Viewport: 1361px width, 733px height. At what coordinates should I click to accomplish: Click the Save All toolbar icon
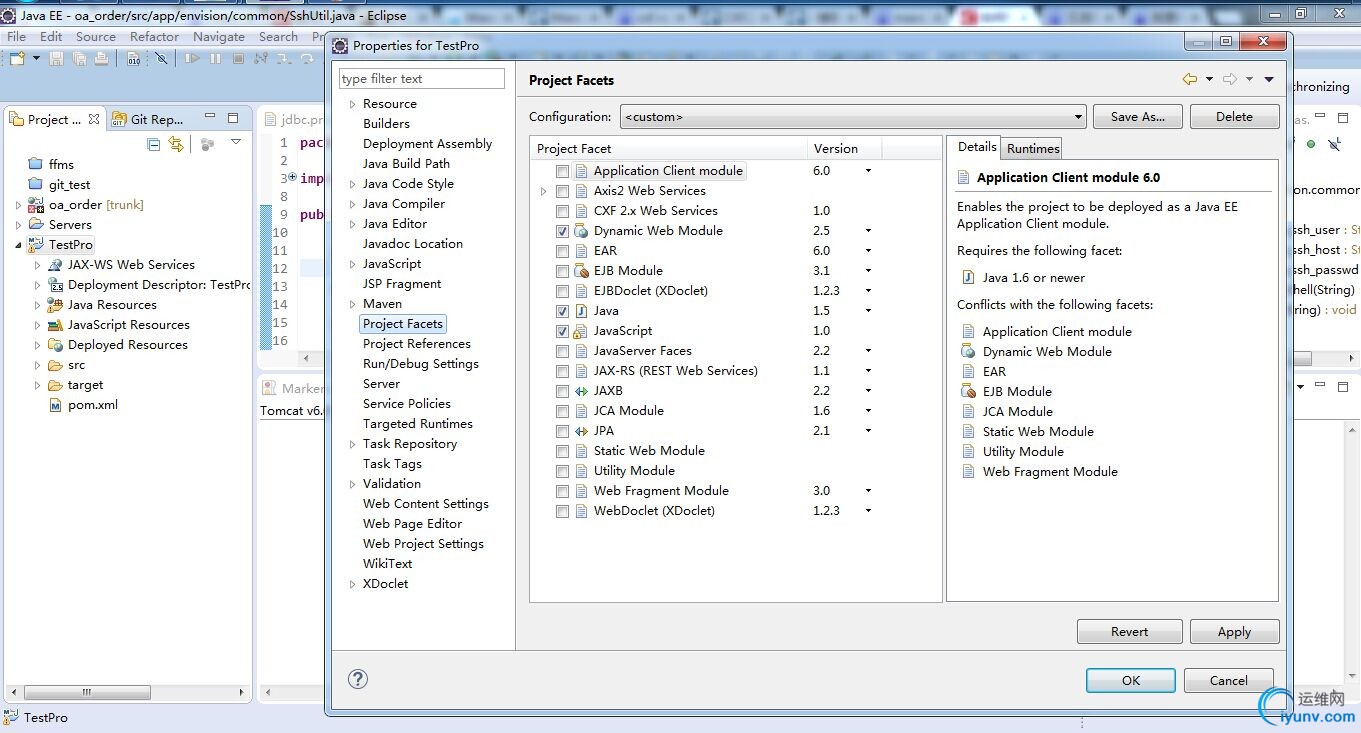pos(79,59)
